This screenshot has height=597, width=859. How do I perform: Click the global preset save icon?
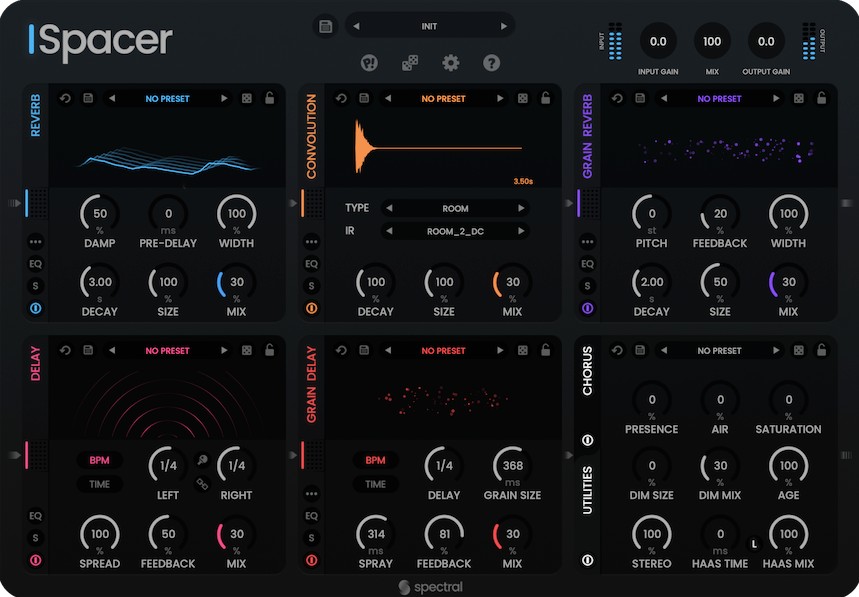click(x=325, y=26)
